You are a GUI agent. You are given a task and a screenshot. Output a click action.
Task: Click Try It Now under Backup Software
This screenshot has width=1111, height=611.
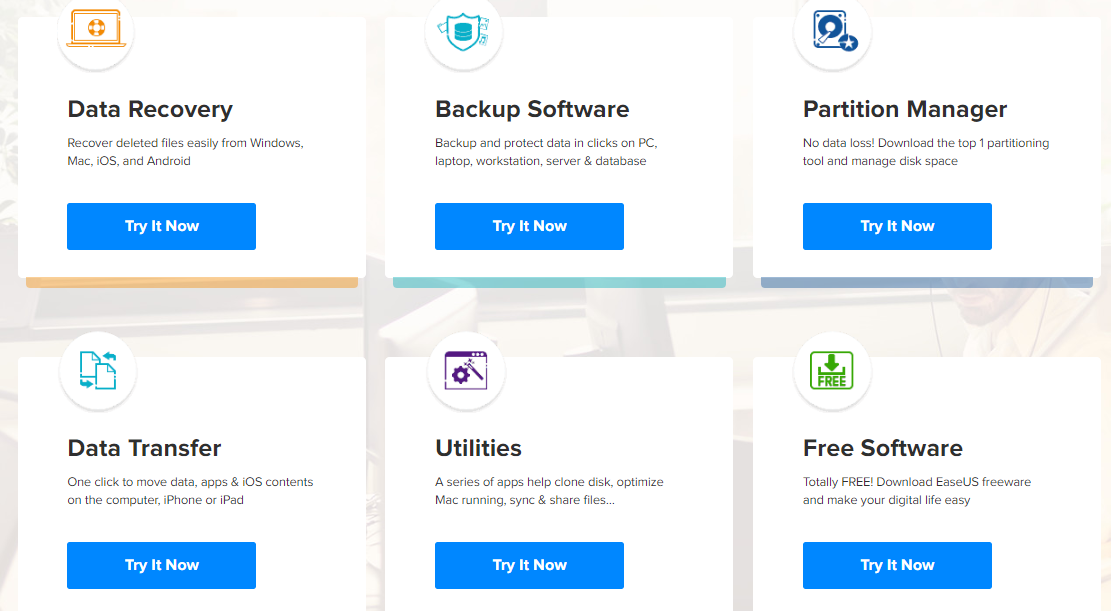point(529,226)
